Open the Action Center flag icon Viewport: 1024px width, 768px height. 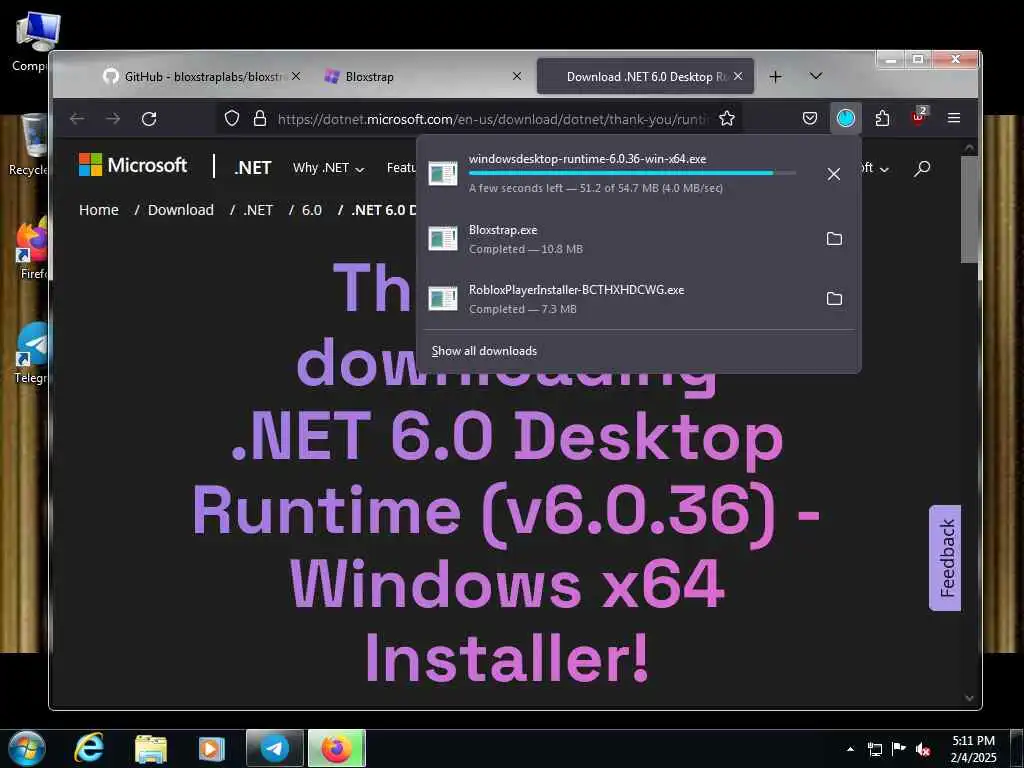pos(898,749)
